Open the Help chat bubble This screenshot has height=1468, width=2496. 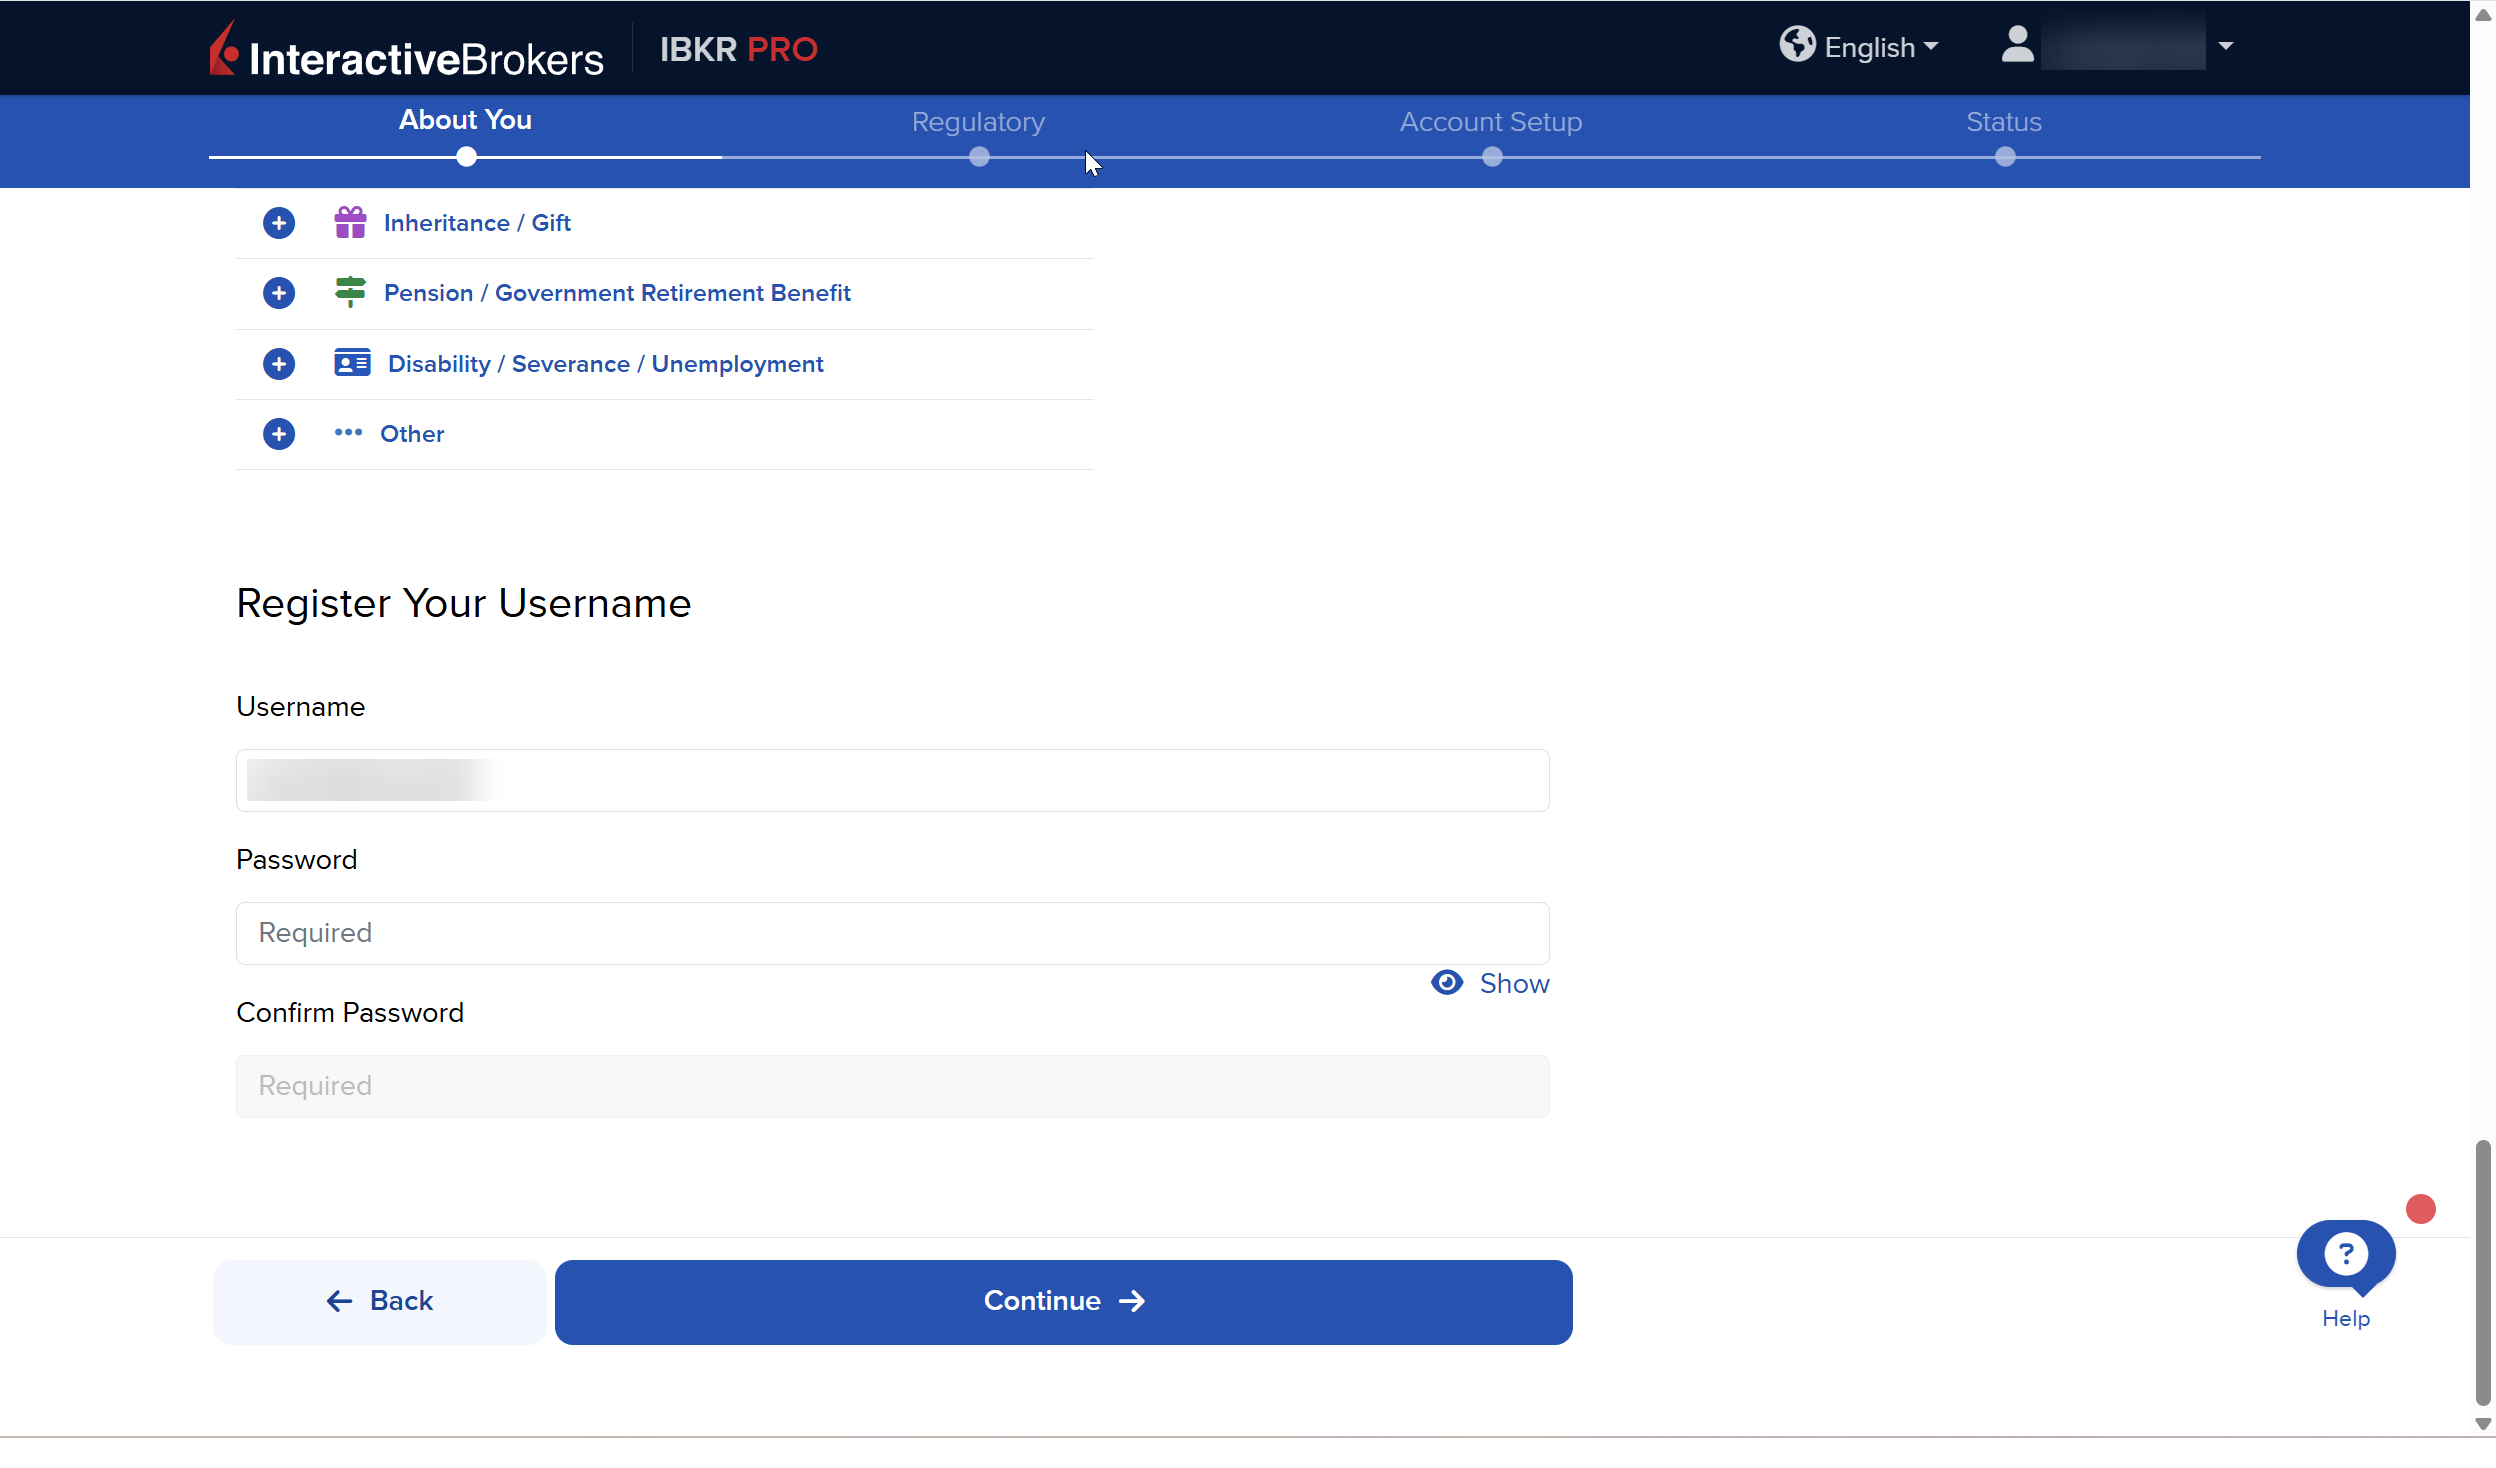[x=2345, y=1255]
